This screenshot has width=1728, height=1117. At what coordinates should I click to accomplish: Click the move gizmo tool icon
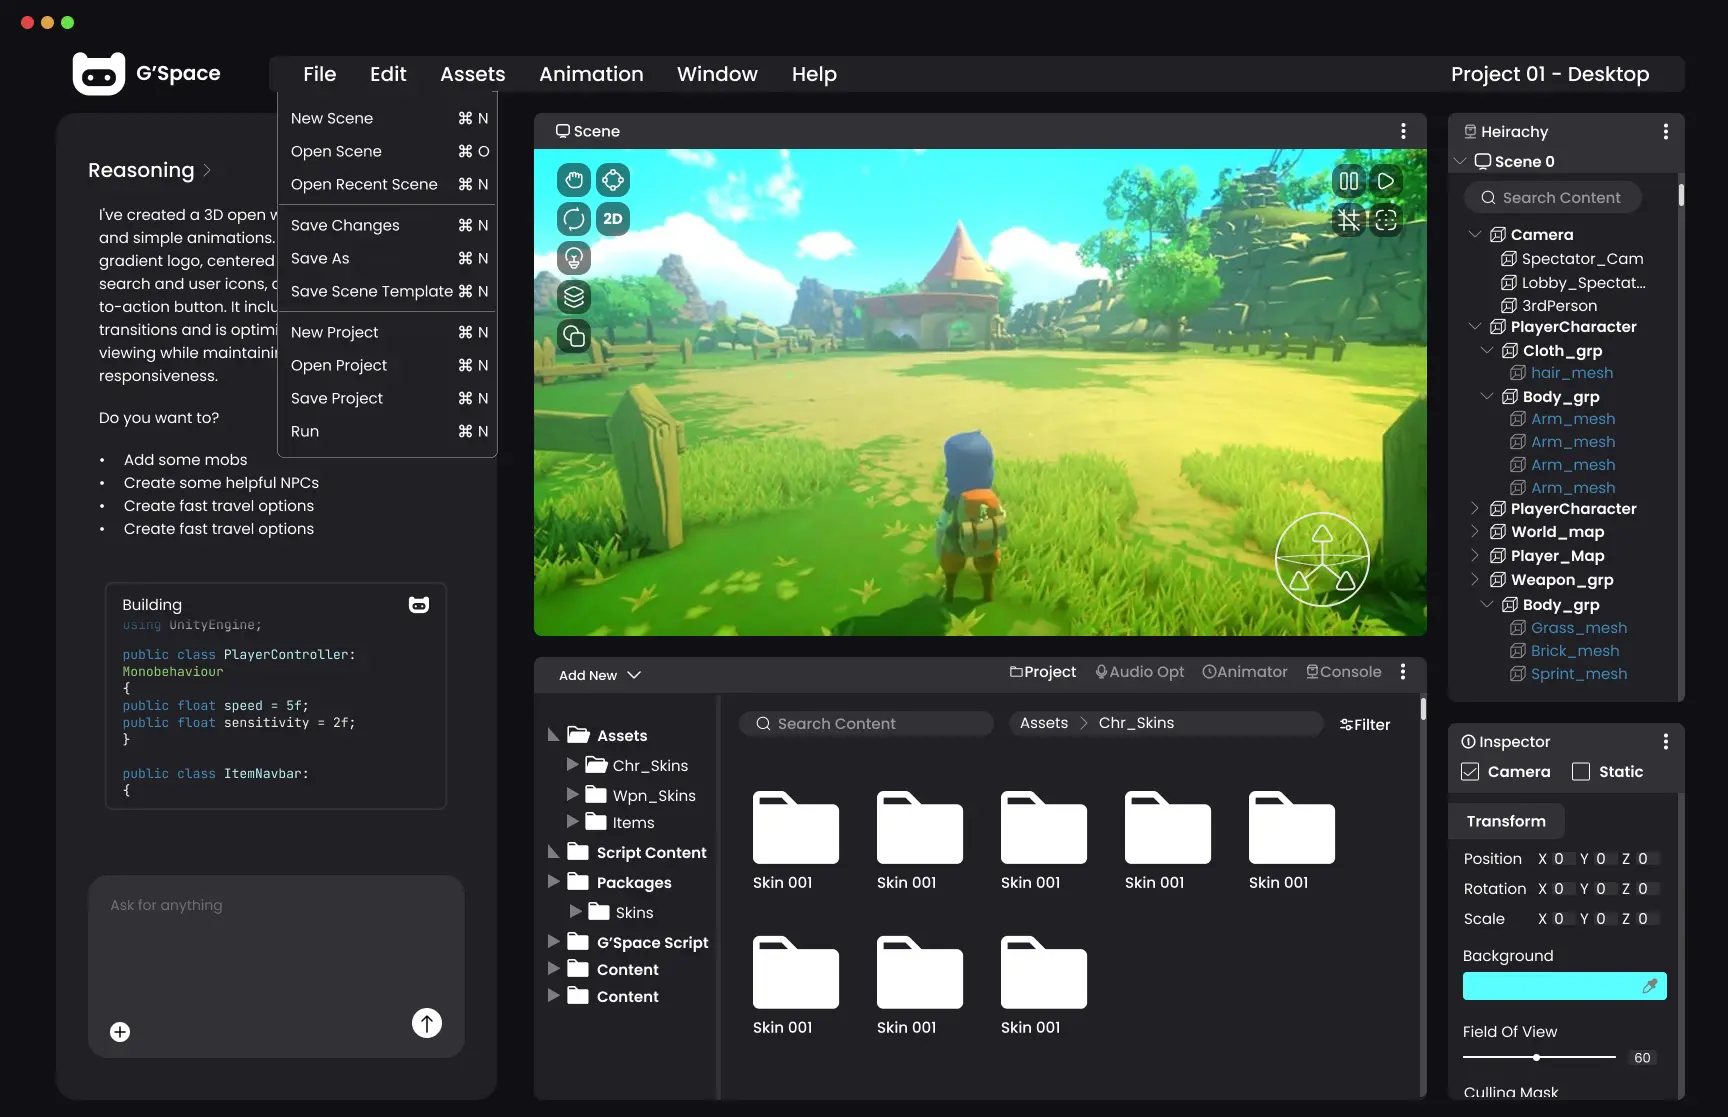(613, 180)
